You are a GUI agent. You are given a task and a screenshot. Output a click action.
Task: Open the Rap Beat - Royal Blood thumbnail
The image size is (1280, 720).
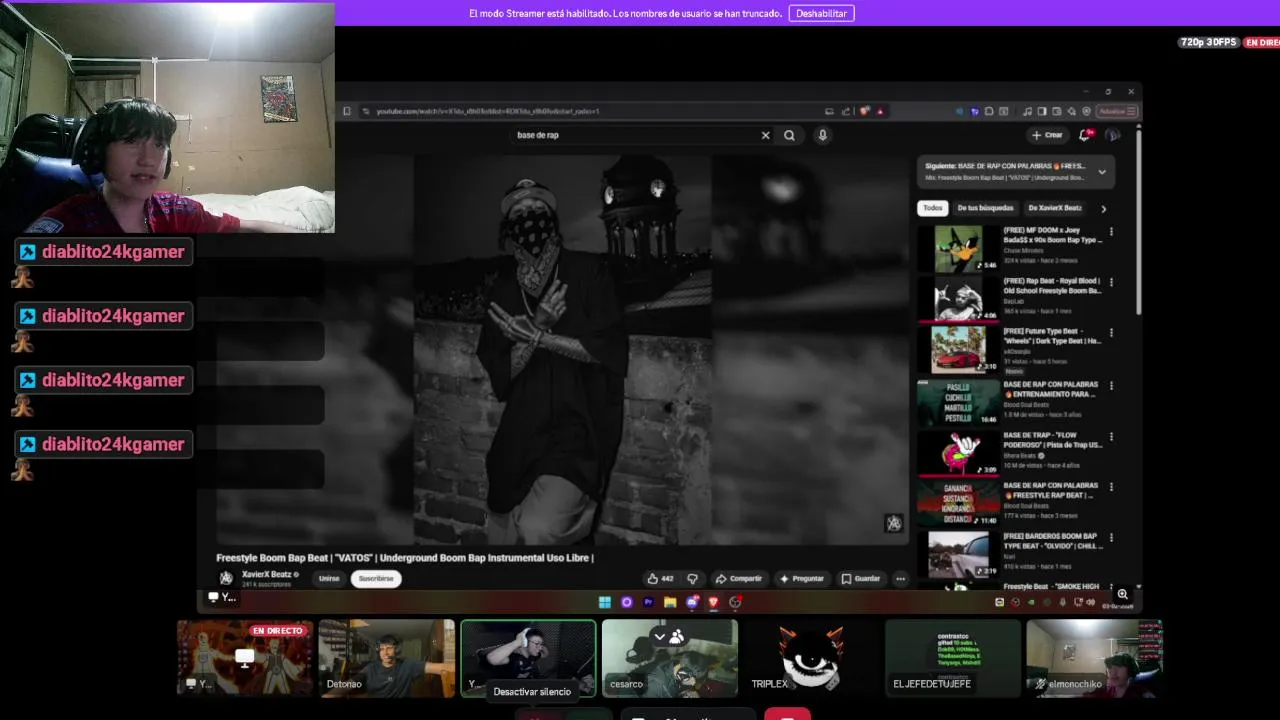[958, 299]
